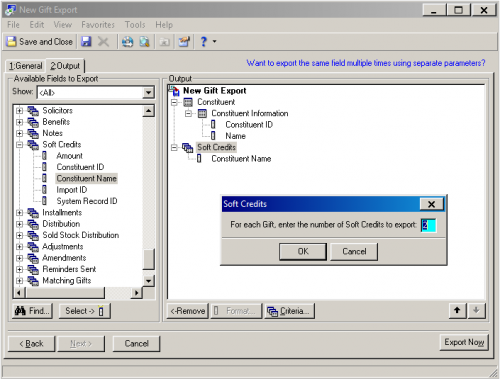This screenshot has width=500, height=379.
Task: Click the blue floppy disk Save icon
Action: point(86,42)
